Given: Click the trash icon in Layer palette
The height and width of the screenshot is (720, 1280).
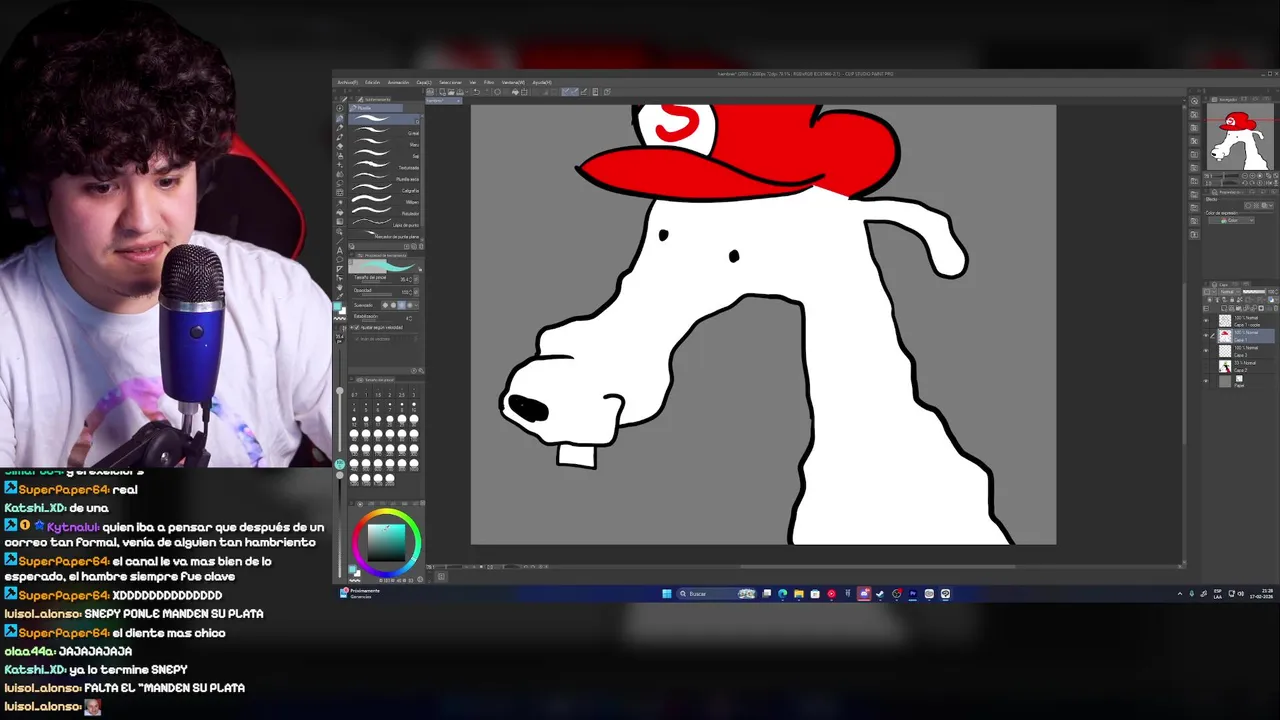Looking at the screenshot, I should [x=1275, y=308].
